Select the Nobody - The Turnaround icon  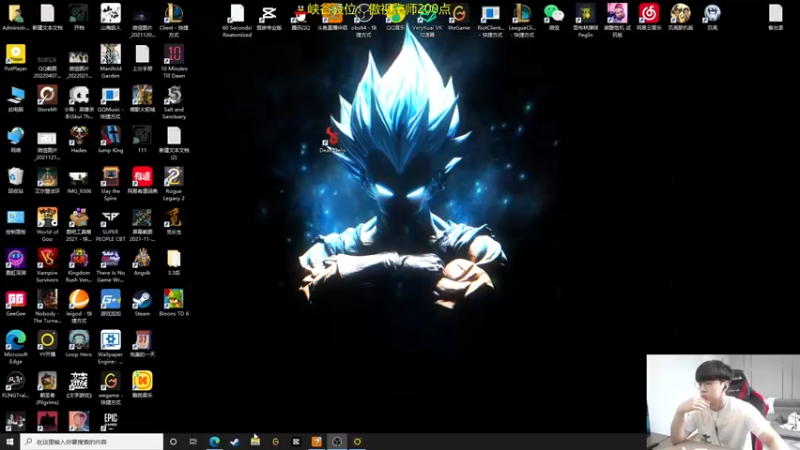click(47, 306)
